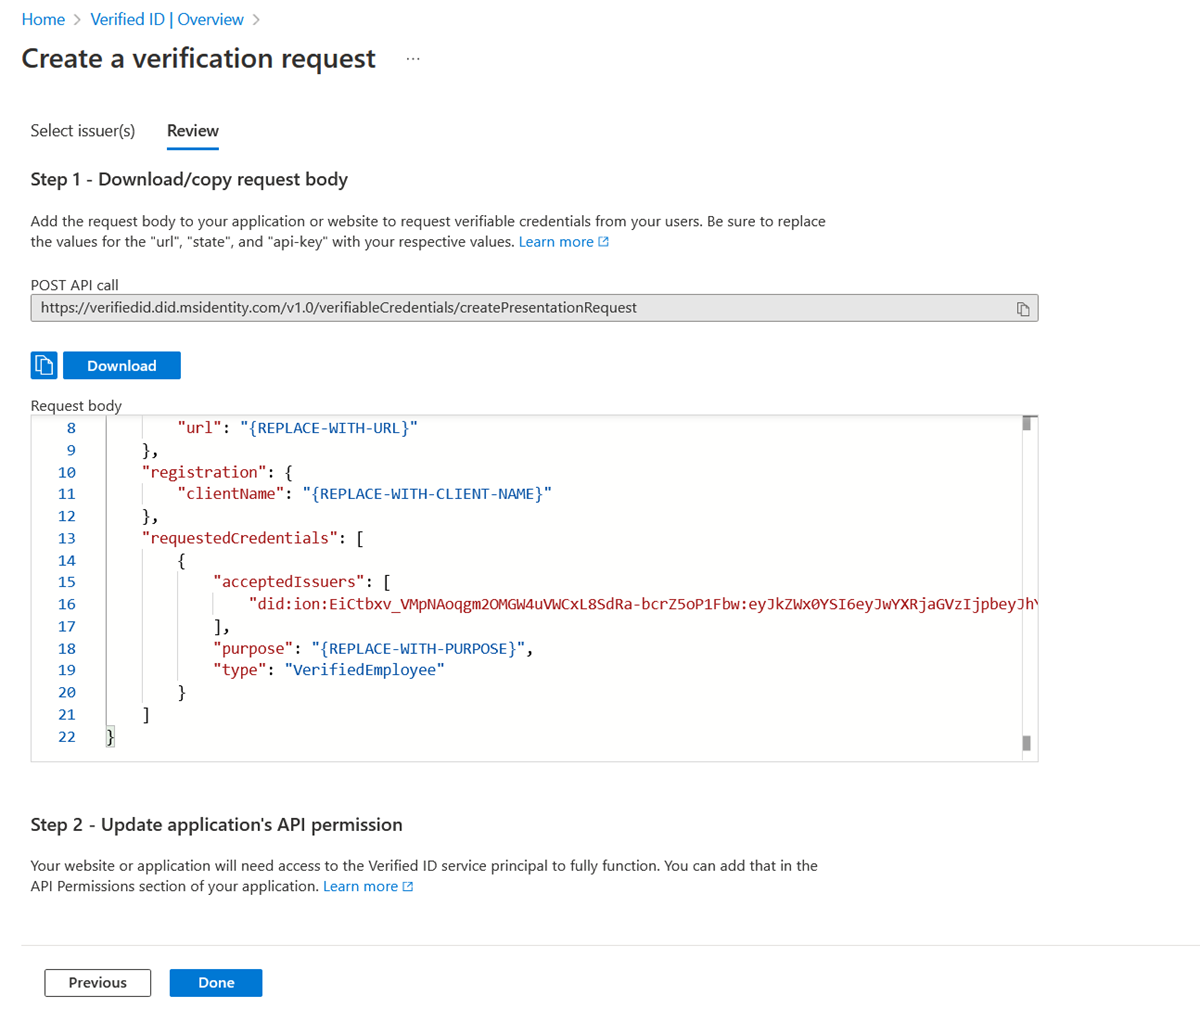Image resolution: width=1200 pixels, height=1021 pixels.
Task: Go to Home breadcrumb
Action: point(43,20)
